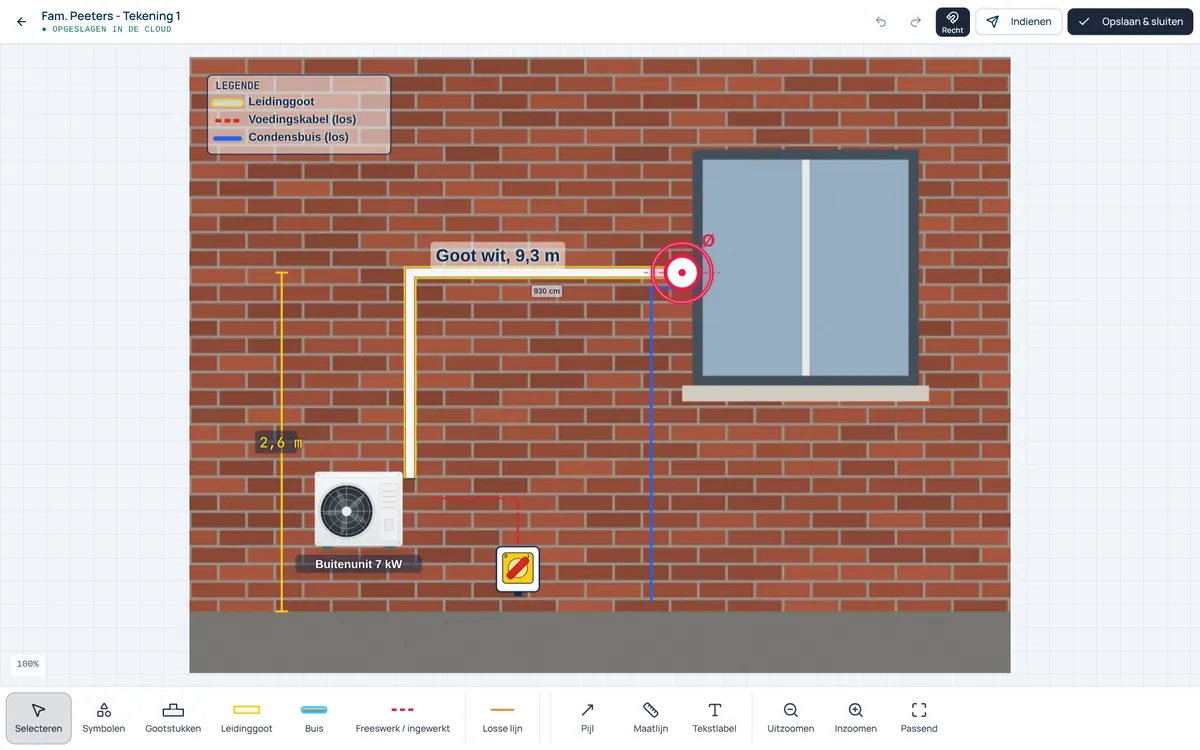
Task: Click the '930 cm' measurement tag
Action: [546, 291]
